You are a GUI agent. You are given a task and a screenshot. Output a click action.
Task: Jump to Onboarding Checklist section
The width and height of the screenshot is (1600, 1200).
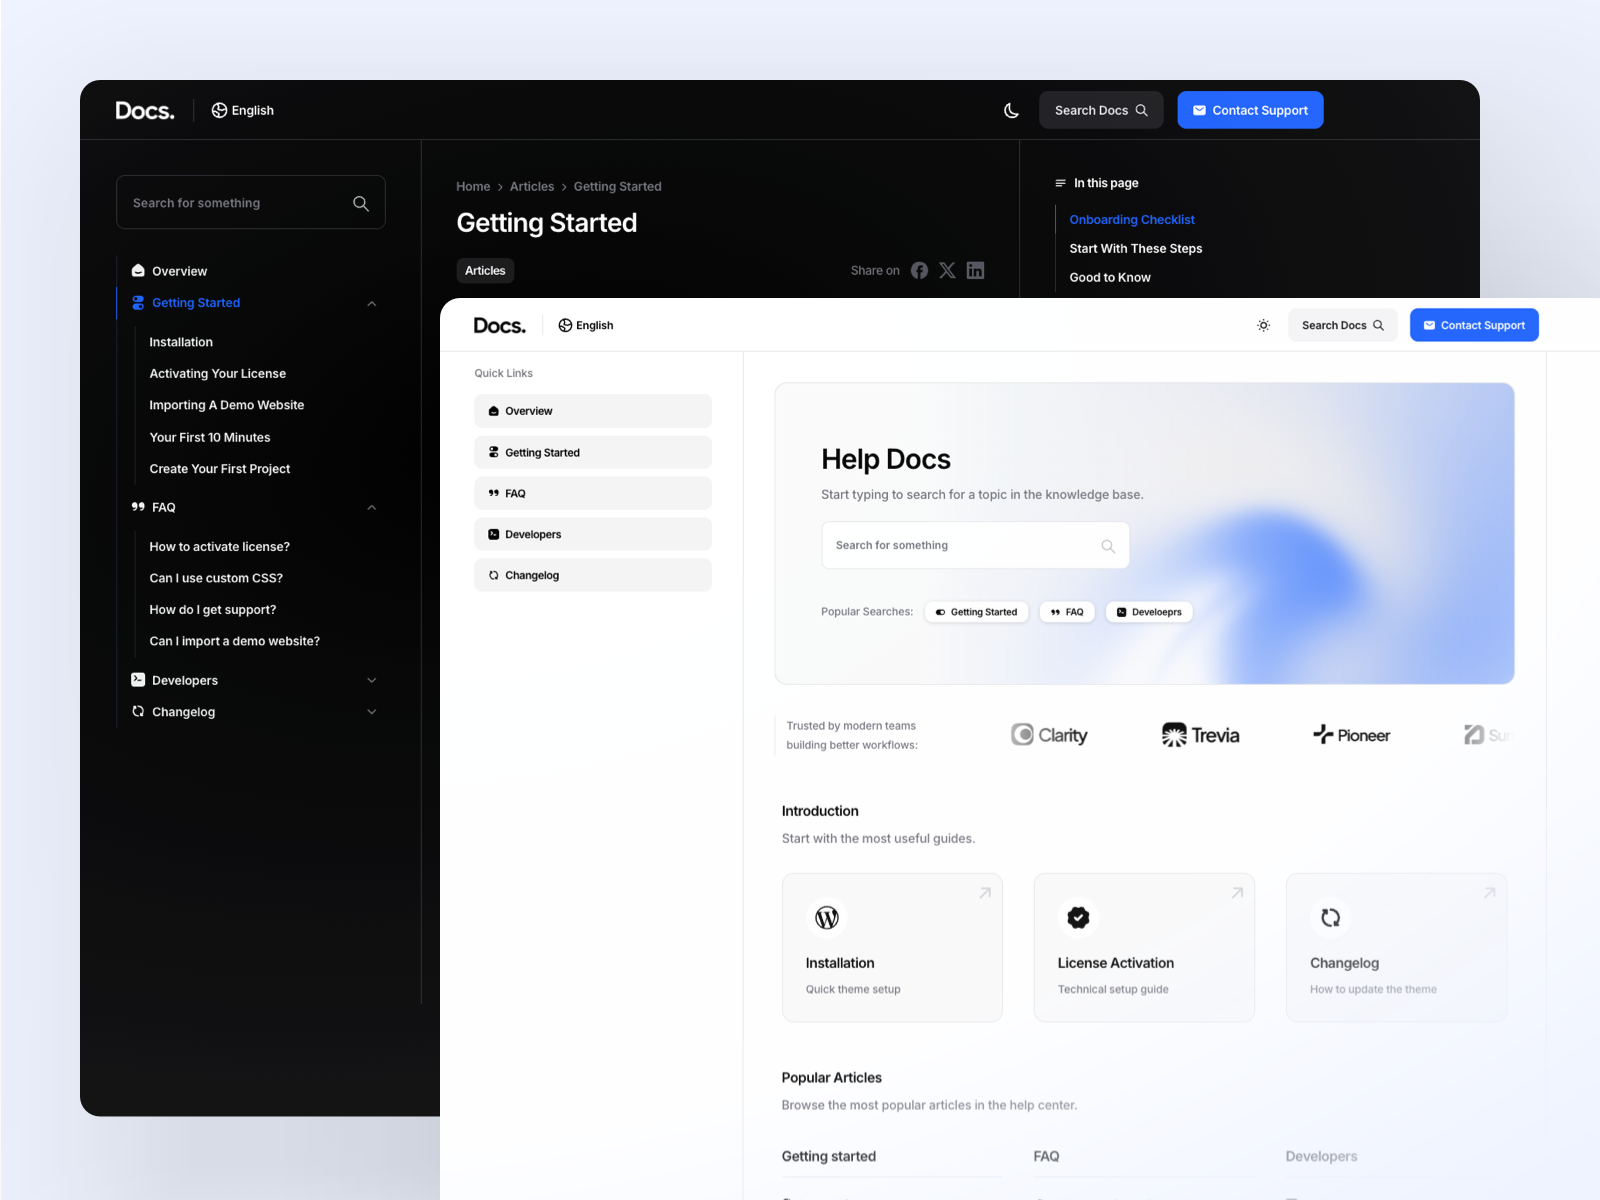(x=1132, y=219)
